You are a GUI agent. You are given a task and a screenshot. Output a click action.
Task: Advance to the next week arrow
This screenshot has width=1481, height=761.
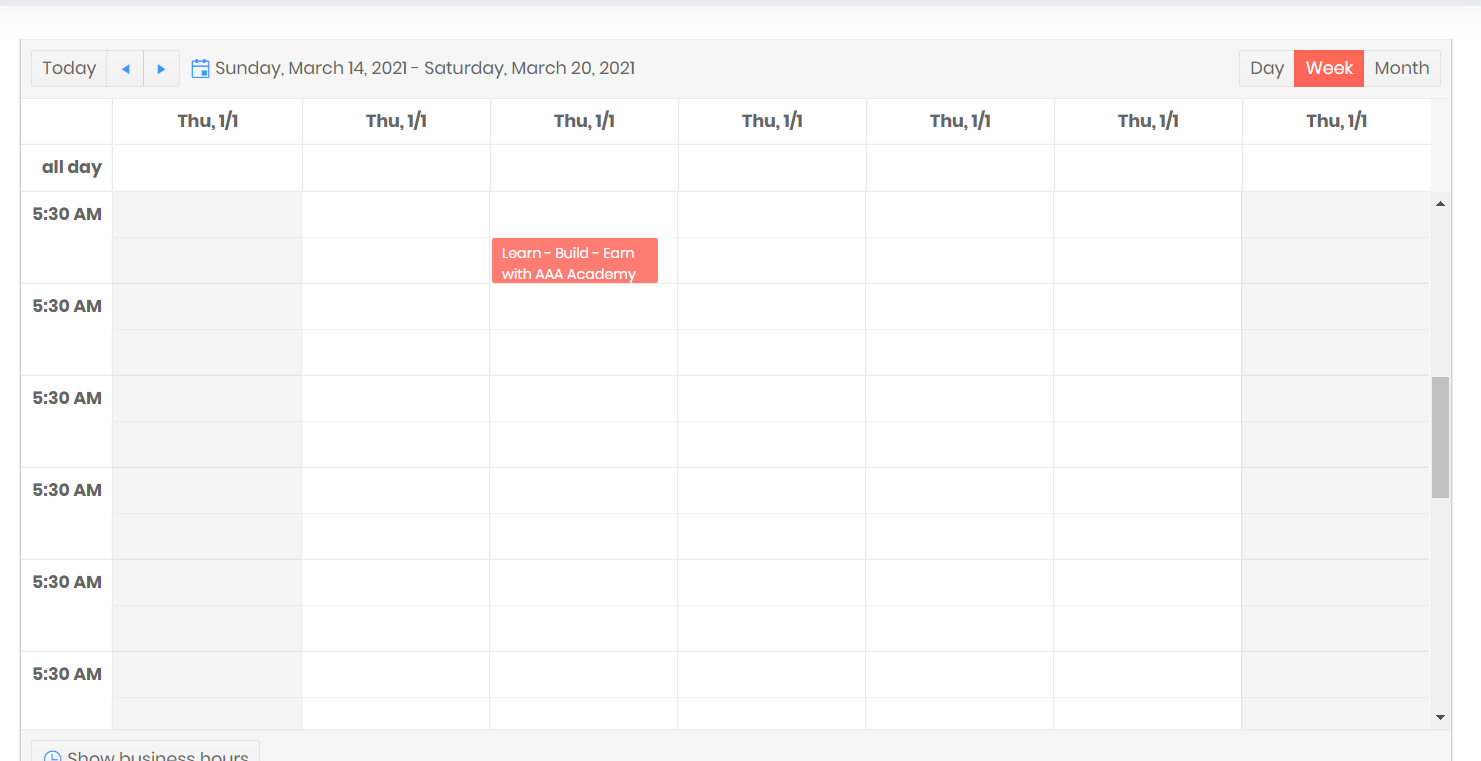pyautogui.click(x=162, y=69)
